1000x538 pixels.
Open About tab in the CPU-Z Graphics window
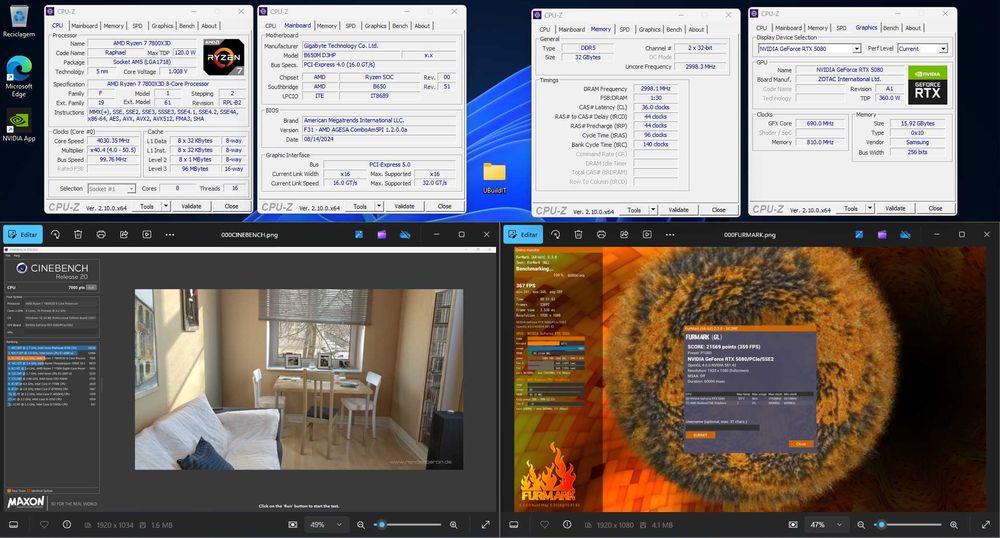[913, 28]
